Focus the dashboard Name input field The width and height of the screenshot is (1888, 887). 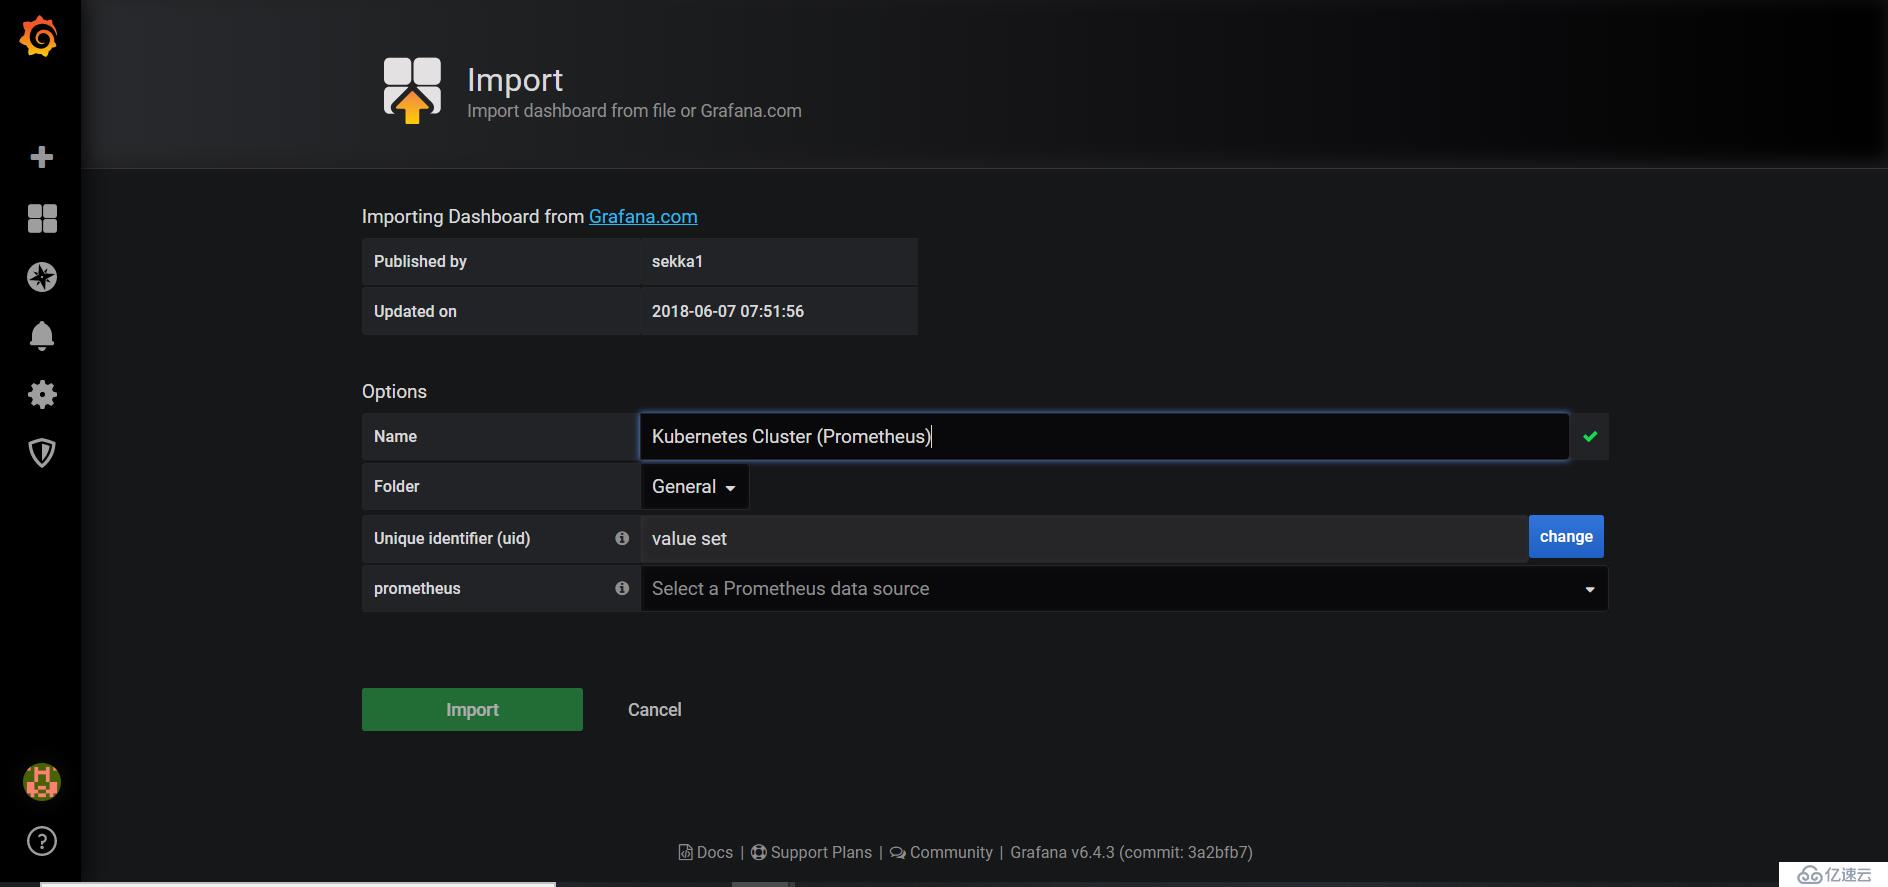tap(1104, 436)
